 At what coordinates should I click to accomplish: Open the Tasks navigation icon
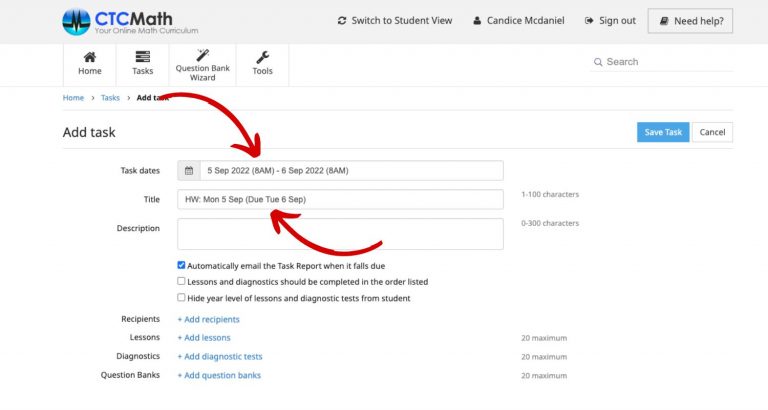tap(143, 64)
